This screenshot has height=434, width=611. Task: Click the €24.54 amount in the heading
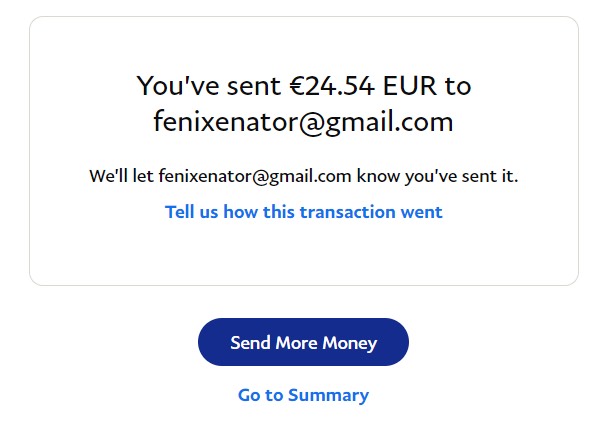click(x=330, y=86)
